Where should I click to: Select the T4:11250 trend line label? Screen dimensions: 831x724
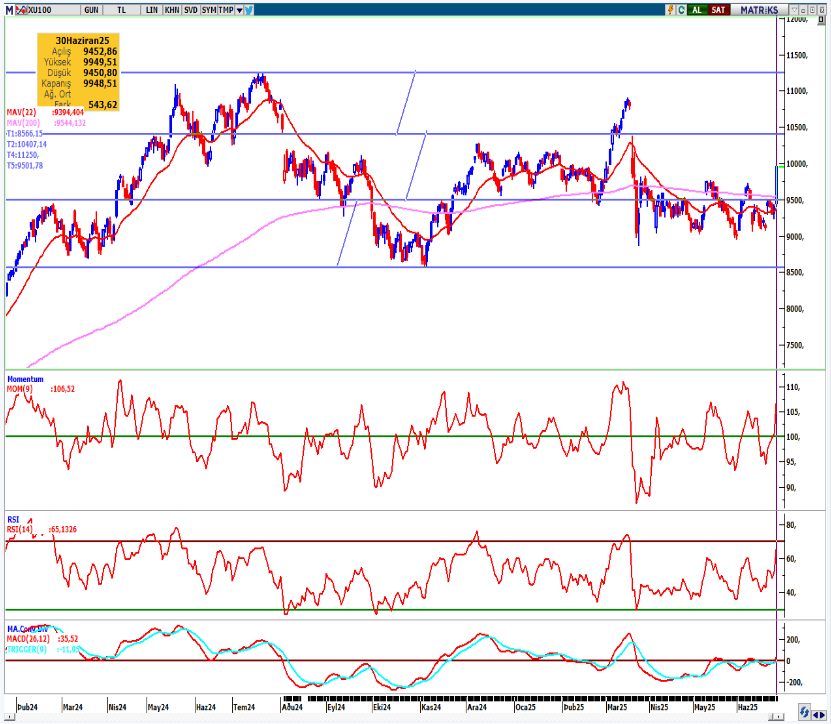point(22,155)
